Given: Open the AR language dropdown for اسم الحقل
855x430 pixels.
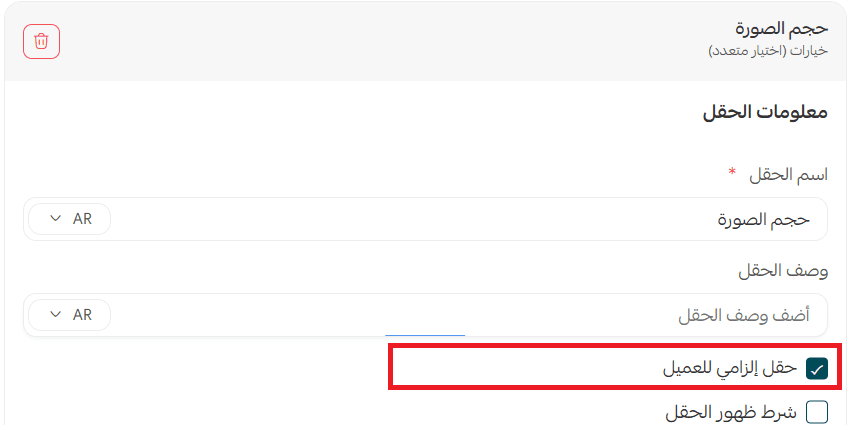Looking at the screenshot, I should pos(69,219).
